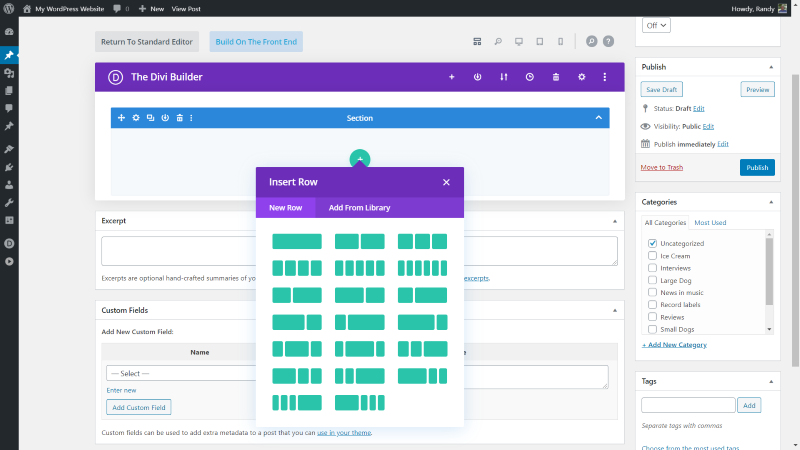Open Divi Builder page settings gear
The height and width of the screenshot is (450, 800).
tap(582, 77)
